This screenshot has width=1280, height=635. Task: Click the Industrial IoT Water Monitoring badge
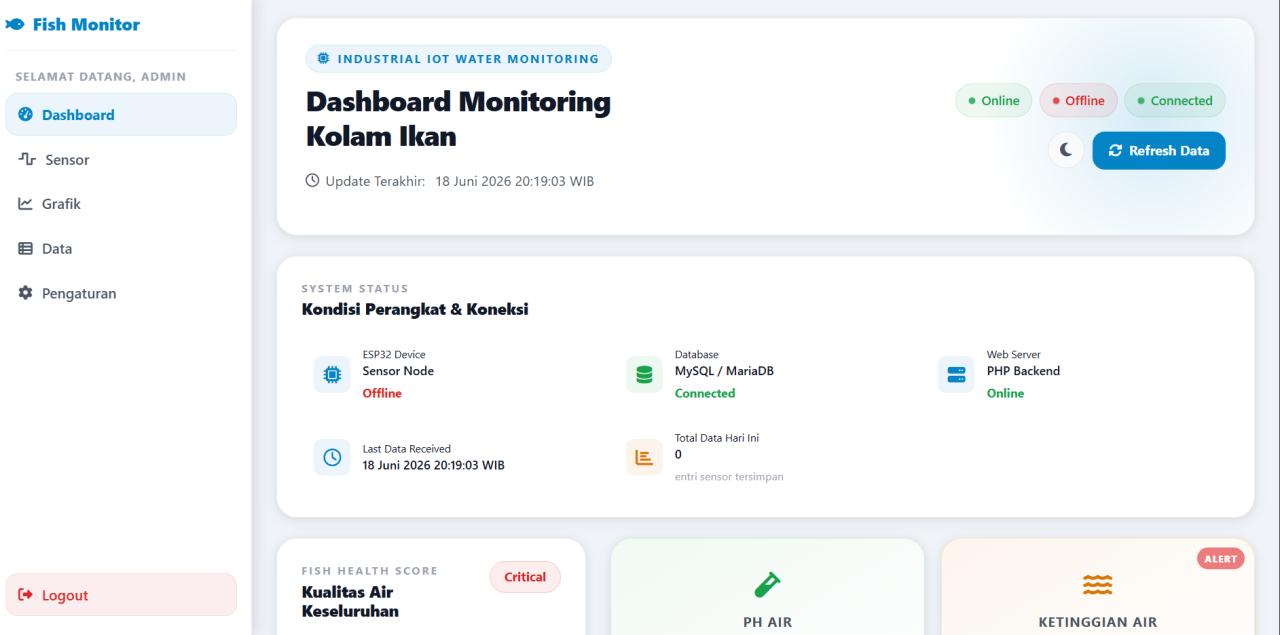[x=459, y=58]
